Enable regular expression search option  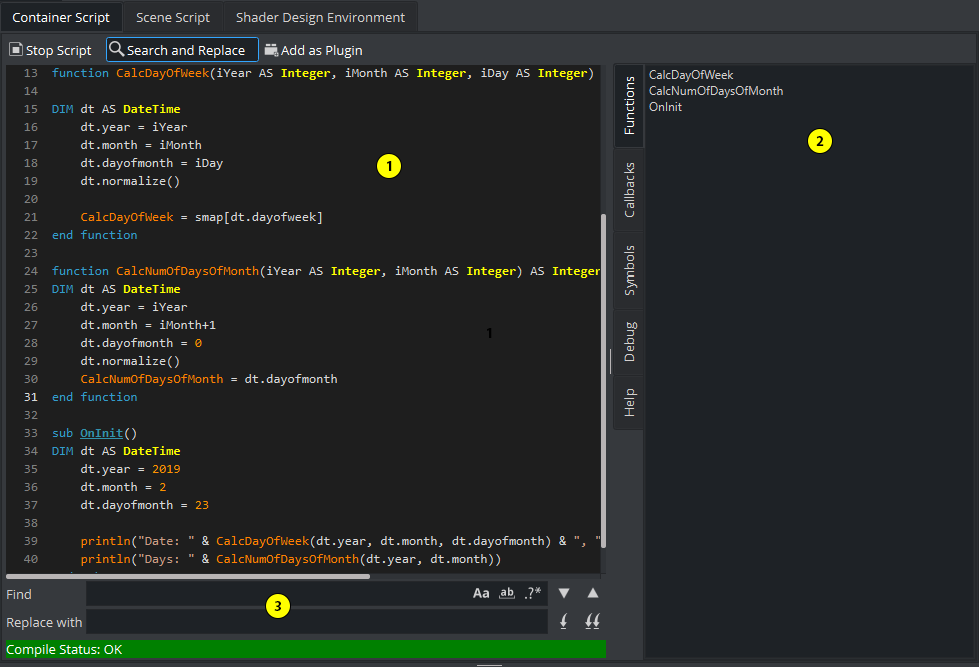[533, 593]
